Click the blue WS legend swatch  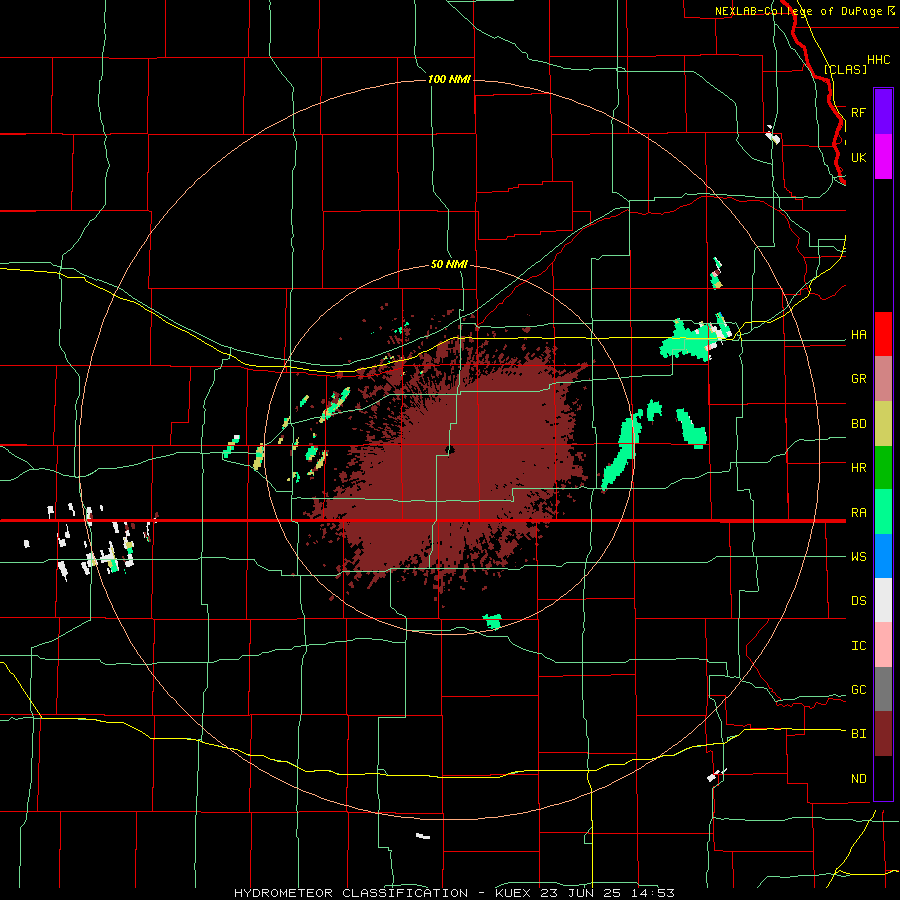[x=883, y=556]
